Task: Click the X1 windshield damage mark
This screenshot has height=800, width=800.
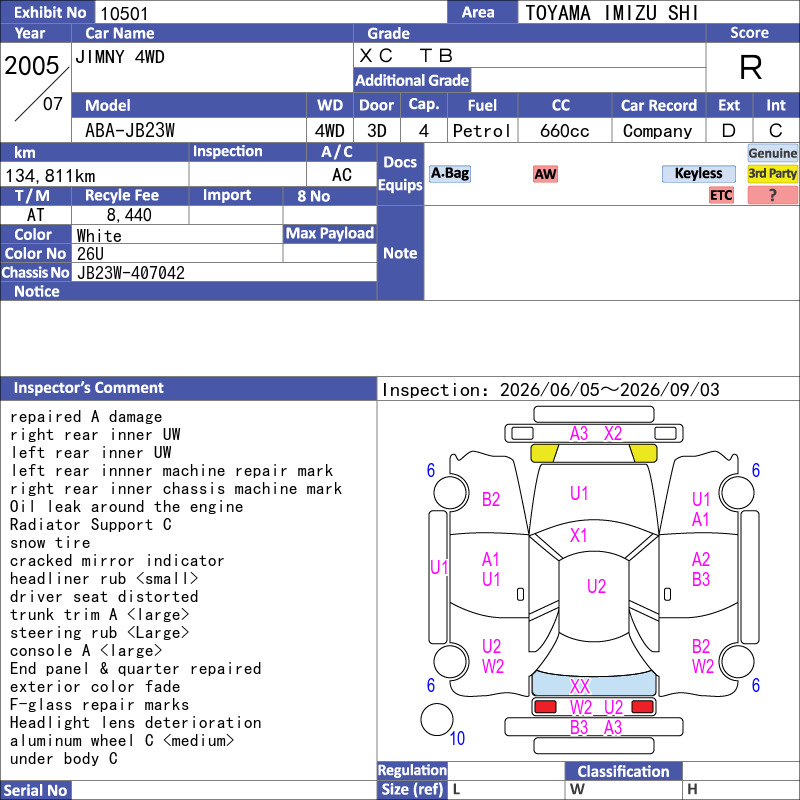Action: pos(579,535)
